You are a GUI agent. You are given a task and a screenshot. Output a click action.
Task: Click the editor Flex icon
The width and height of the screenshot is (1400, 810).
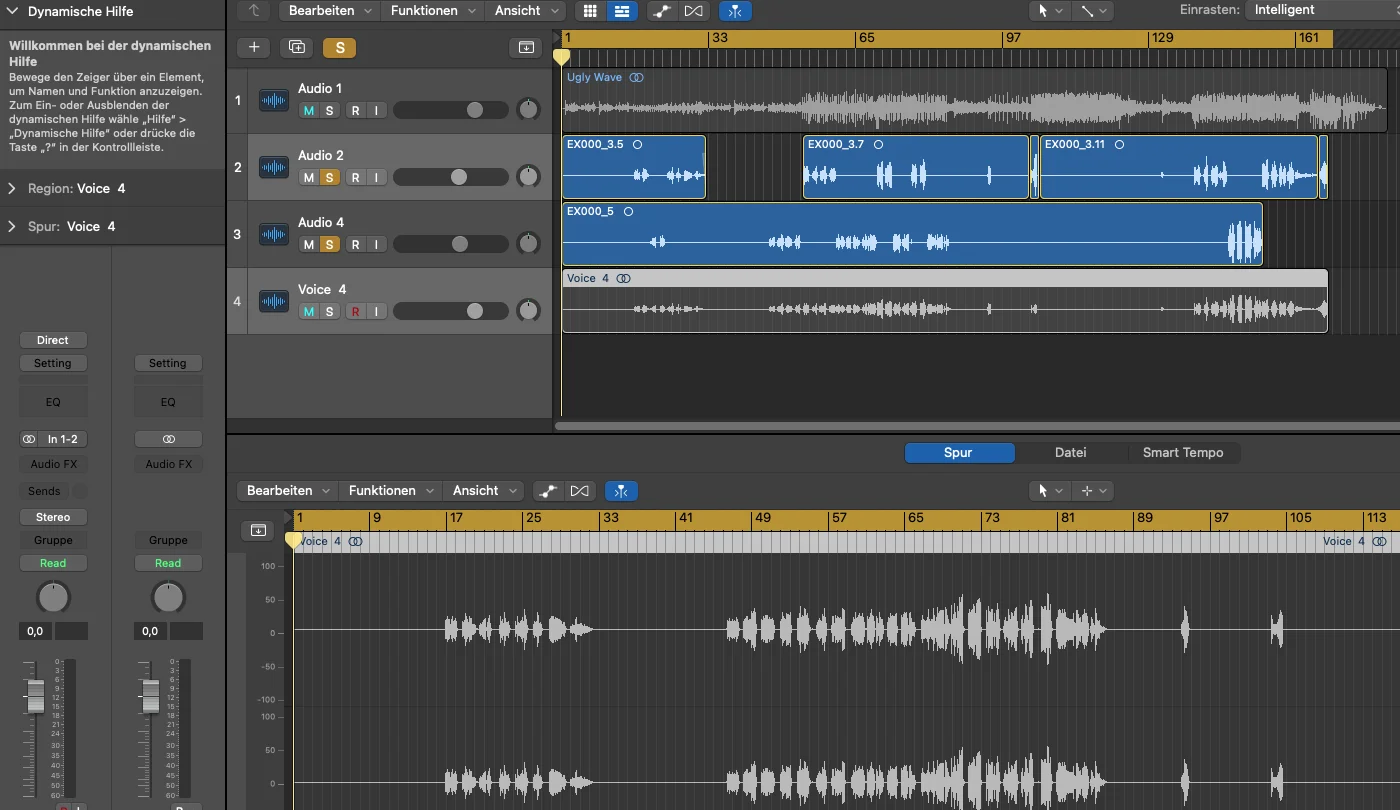click(x=579, y=491)
